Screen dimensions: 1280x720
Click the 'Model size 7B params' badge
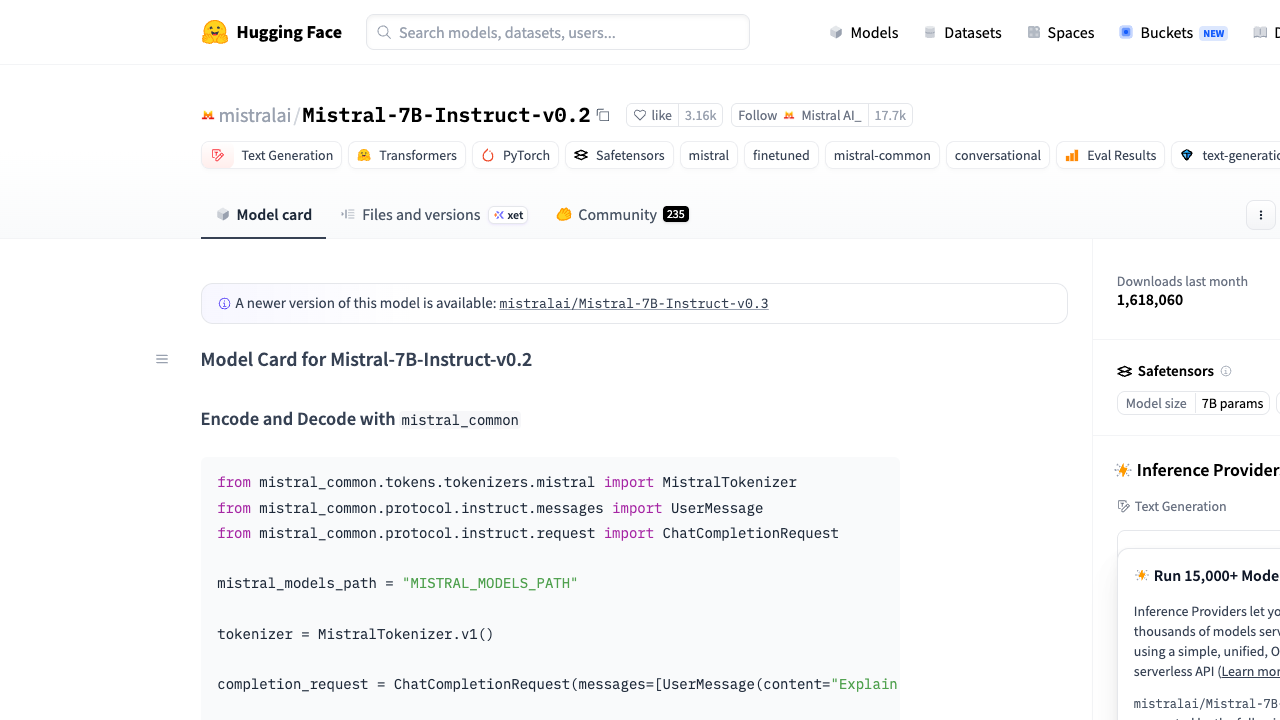coord(1193,404)
